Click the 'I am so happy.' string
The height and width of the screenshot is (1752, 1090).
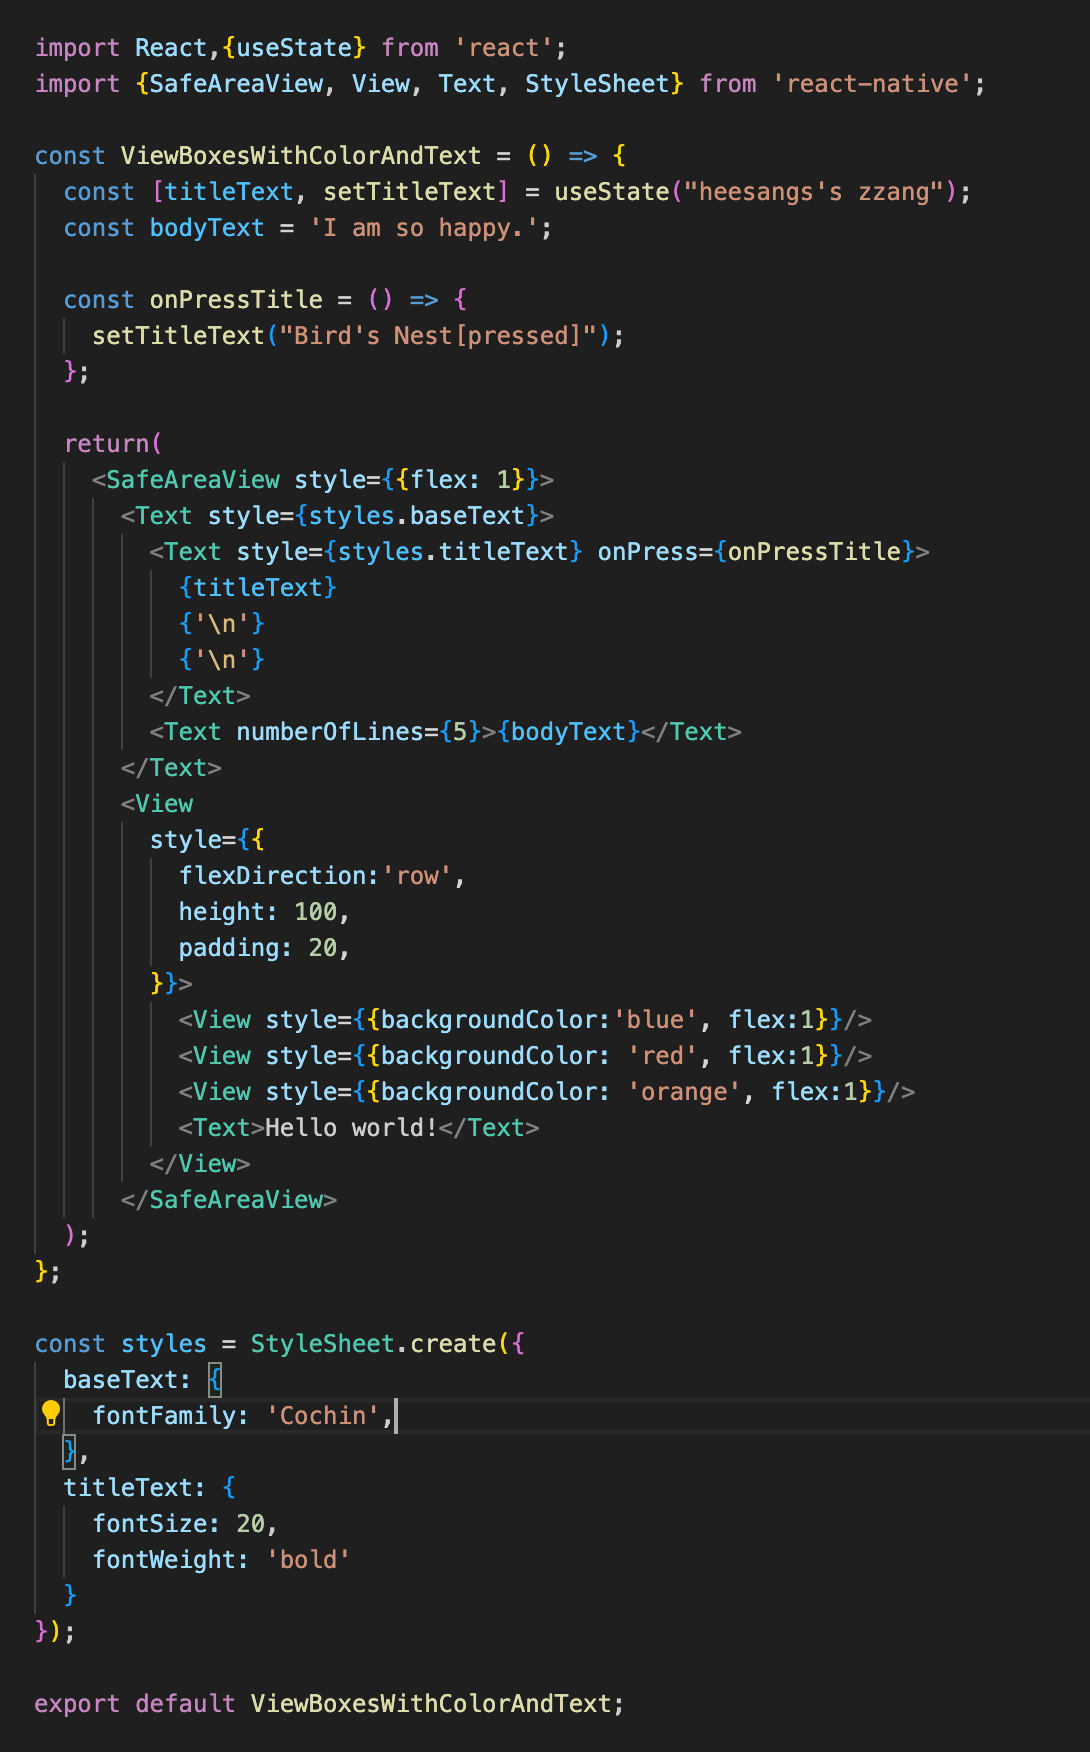[x=425, y=228]
